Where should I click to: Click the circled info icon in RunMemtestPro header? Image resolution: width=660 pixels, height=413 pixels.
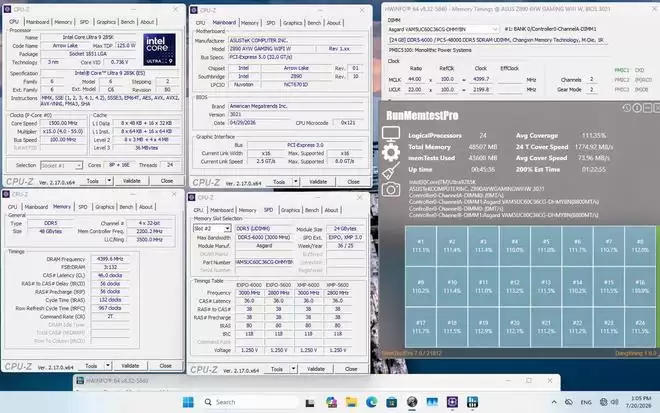click(x=637, y=108)
